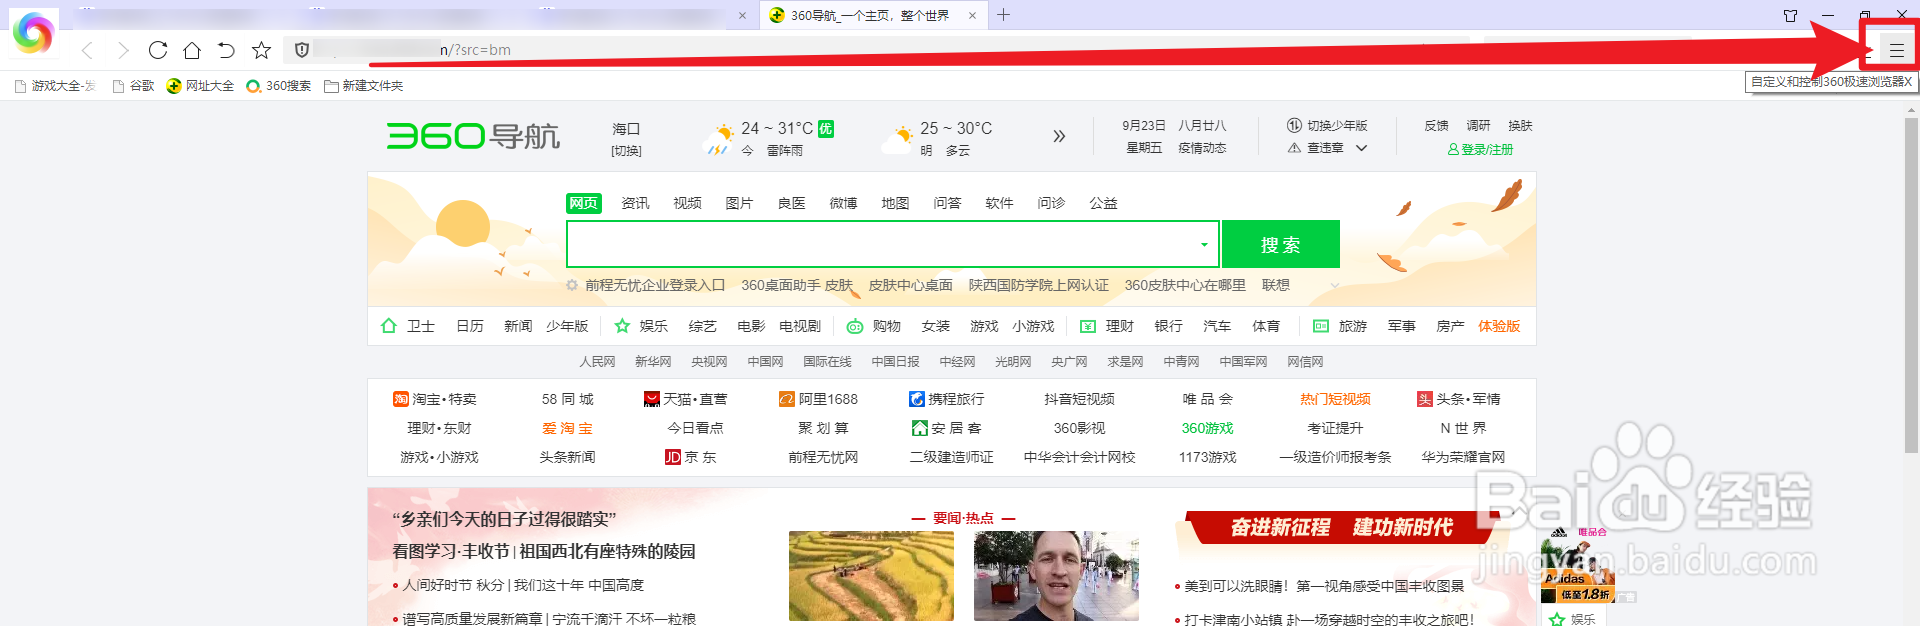Expand more weather with double chevron
Viewport: 1920px width, 626px height.
pos(1059,136)
